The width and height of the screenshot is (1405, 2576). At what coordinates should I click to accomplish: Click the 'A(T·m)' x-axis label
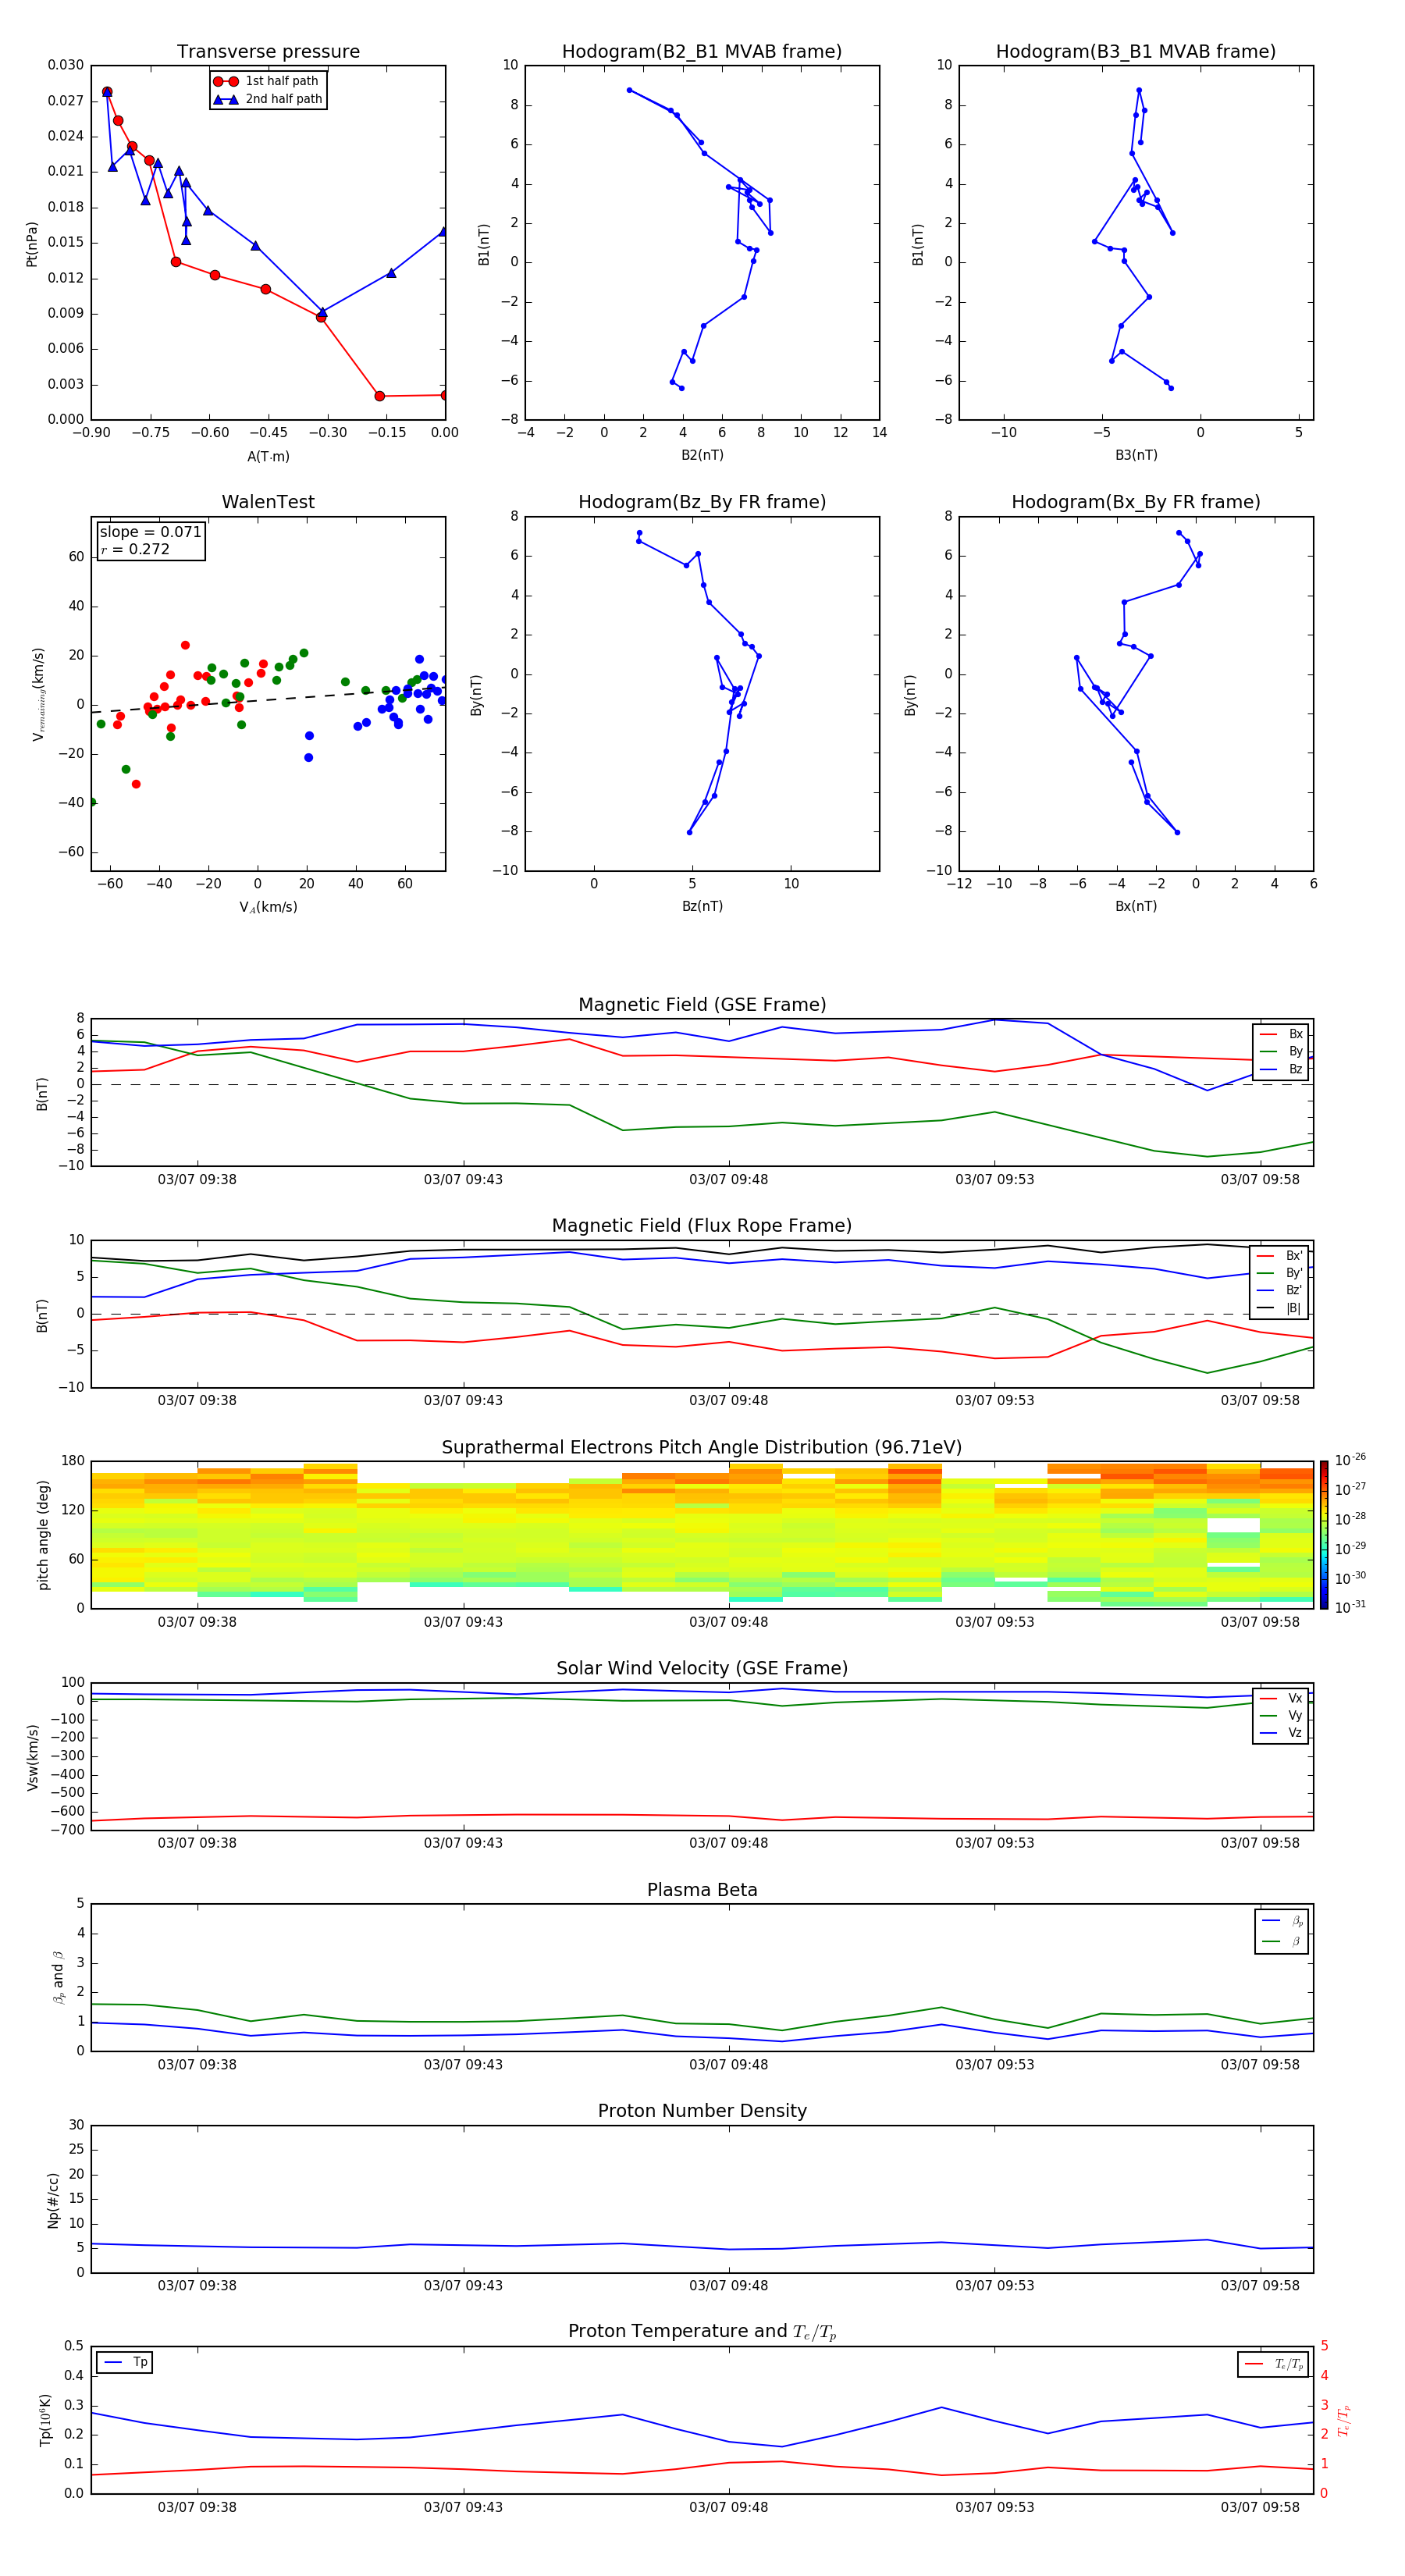(x=268, y=457)
